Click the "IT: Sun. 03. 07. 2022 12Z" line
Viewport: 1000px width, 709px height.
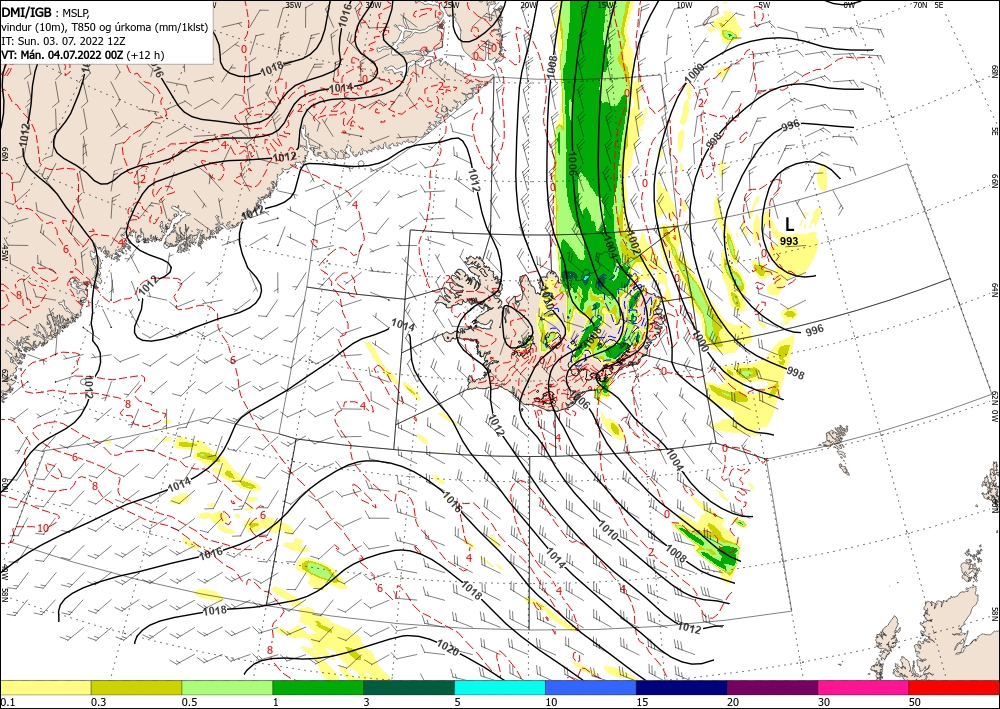(63, 41)
